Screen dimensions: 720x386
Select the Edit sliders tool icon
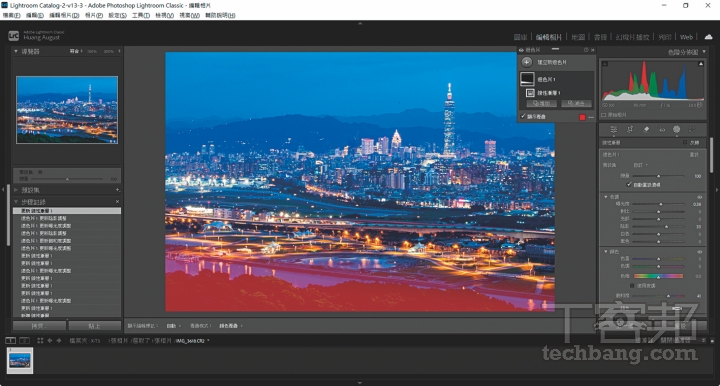tap(613, 129)
